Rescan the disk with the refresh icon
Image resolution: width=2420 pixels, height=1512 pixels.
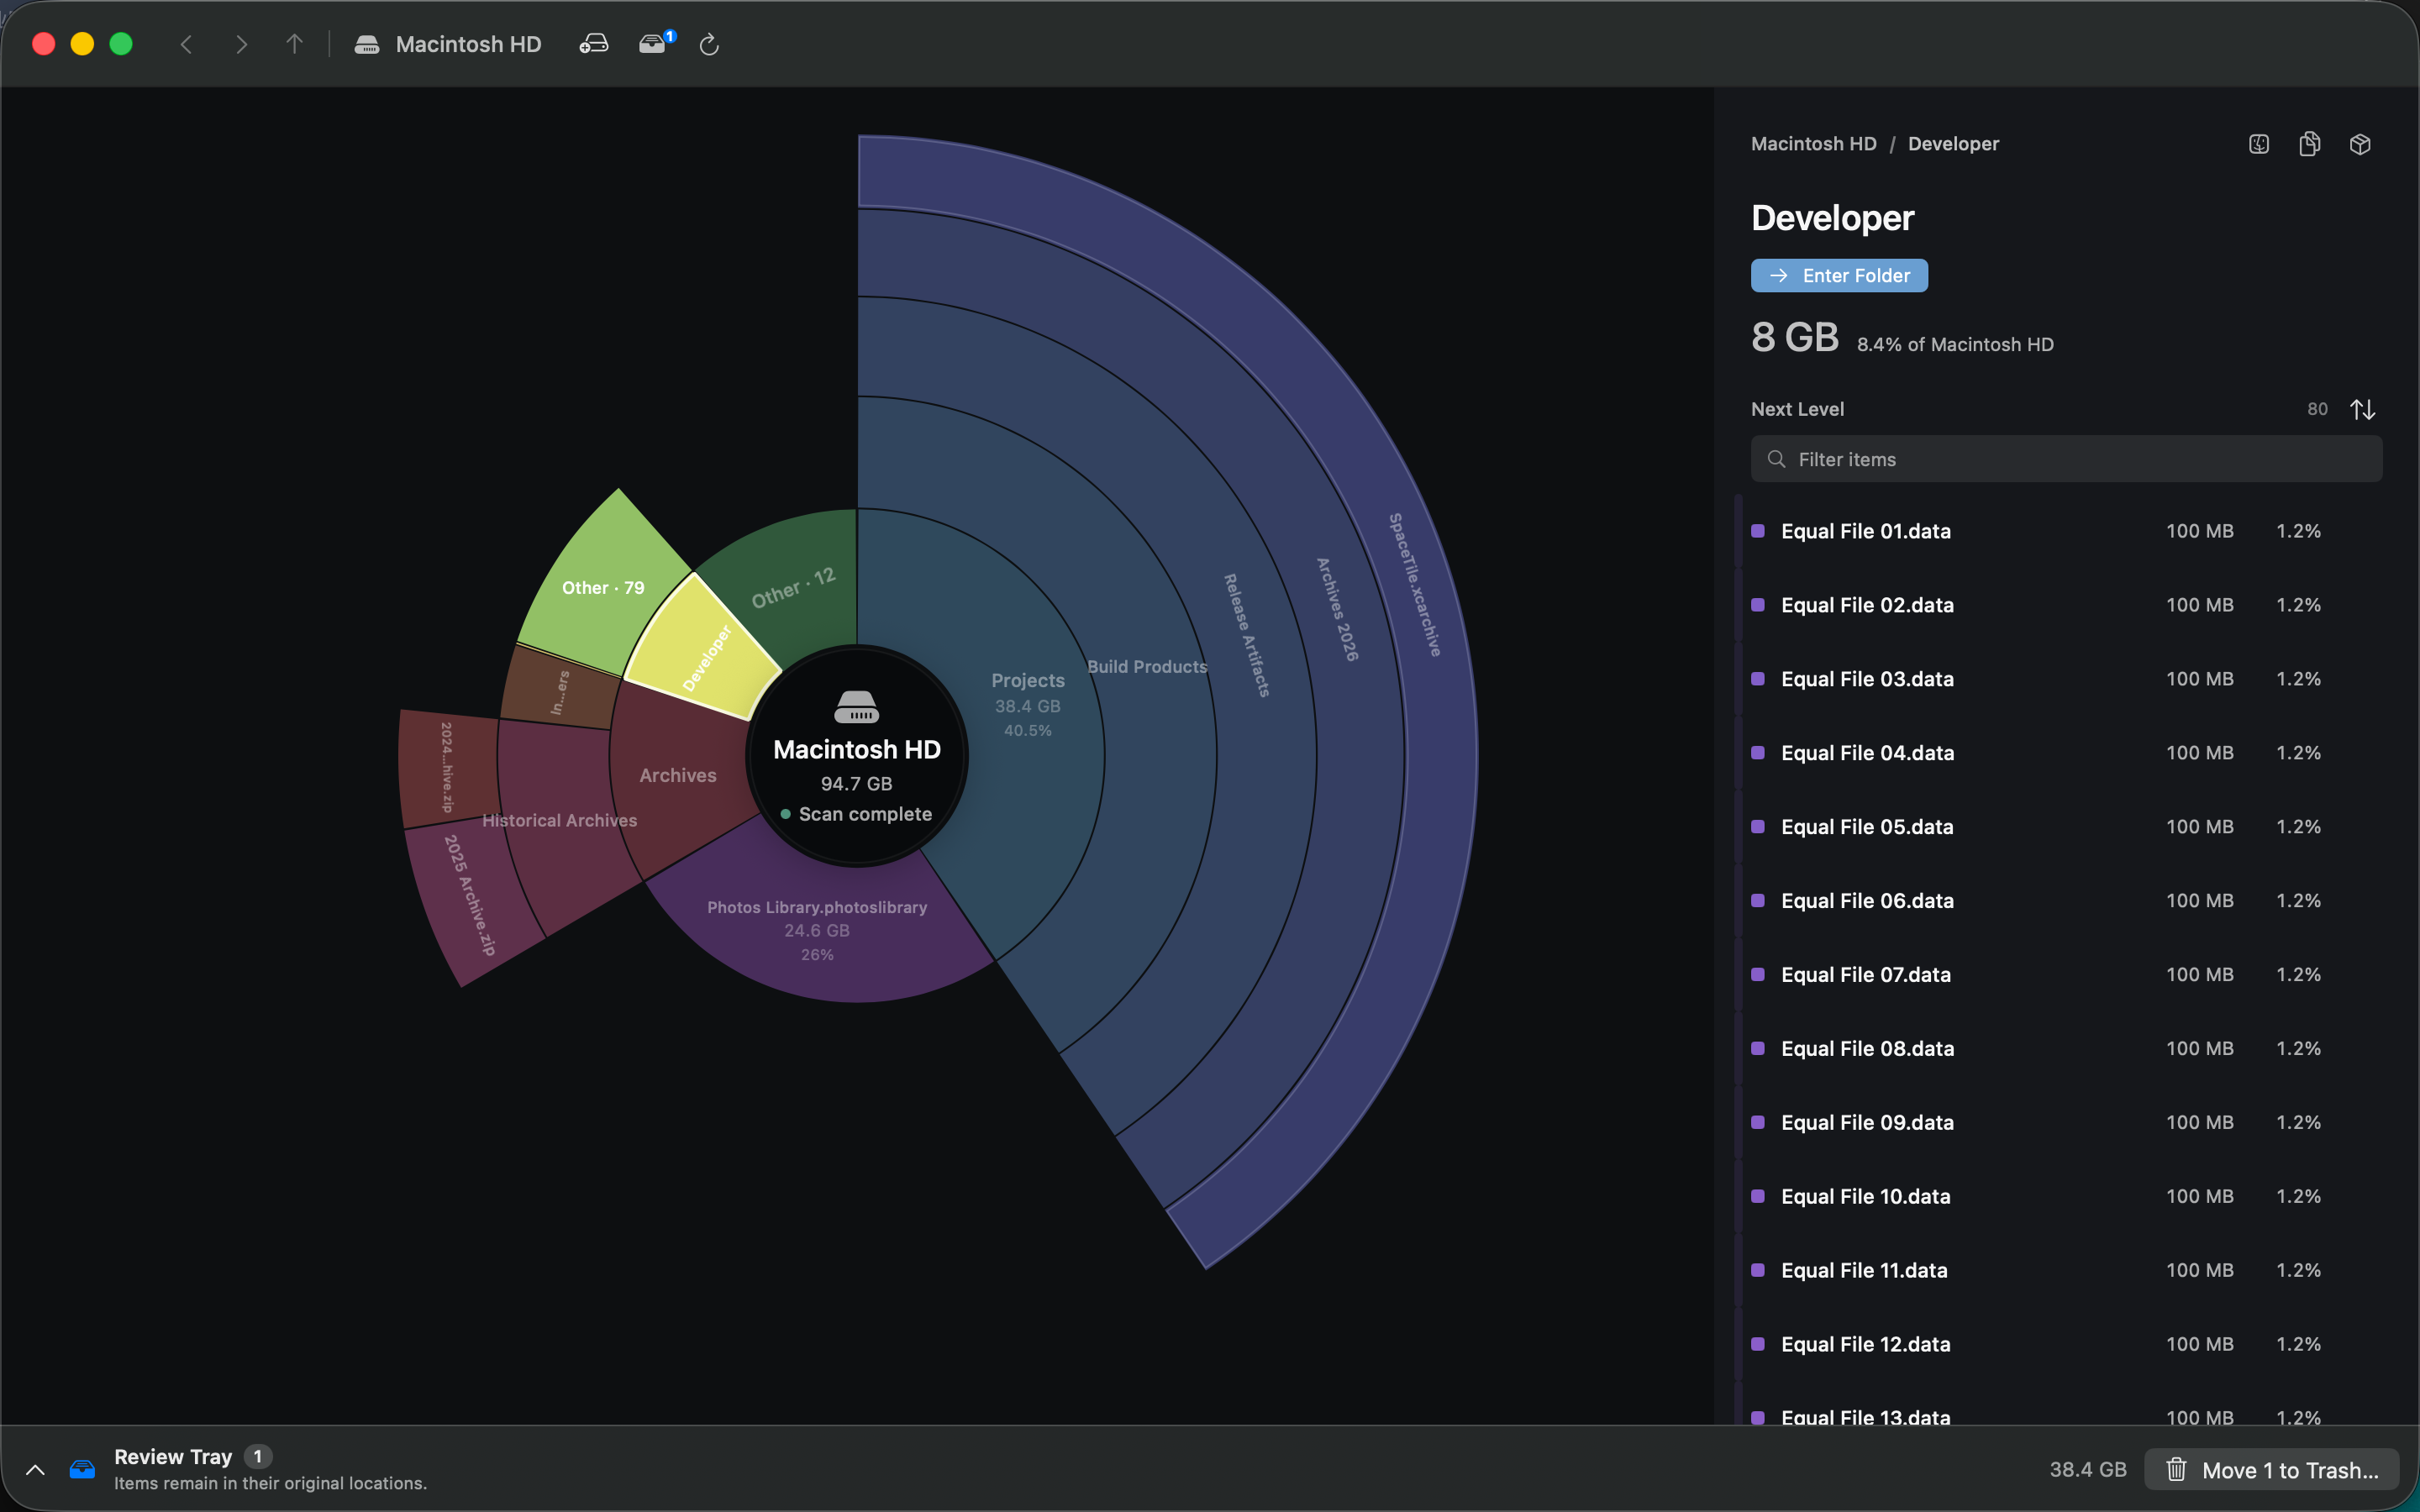(709, 44)
